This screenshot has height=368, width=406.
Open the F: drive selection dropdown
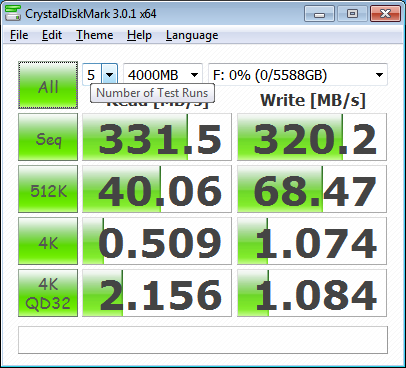pyautogui.click(x=298, y=75)
